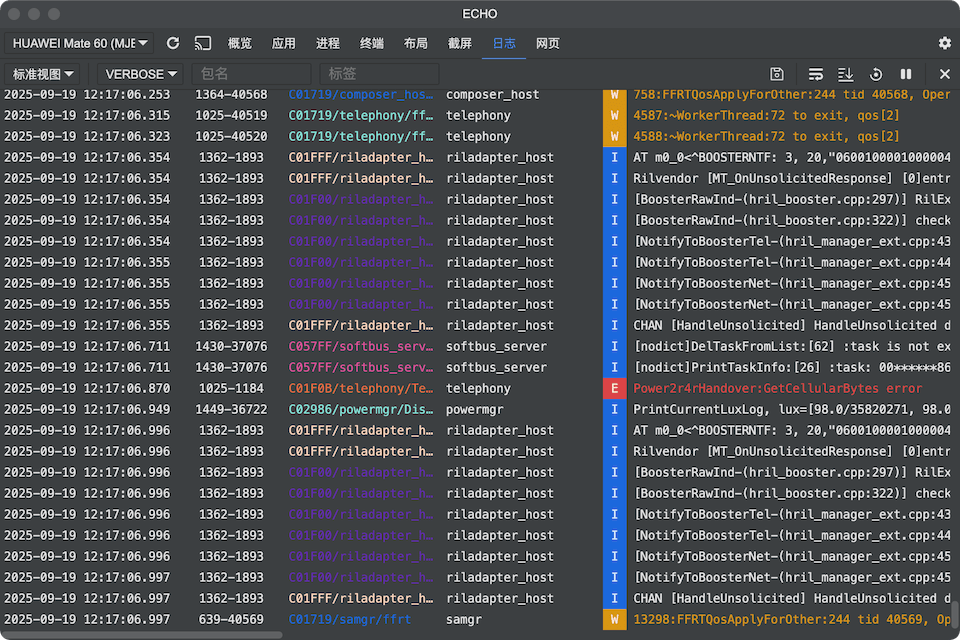Open settings via the gear icon
This screenshot has width=960, height=640.
point(945,43)
